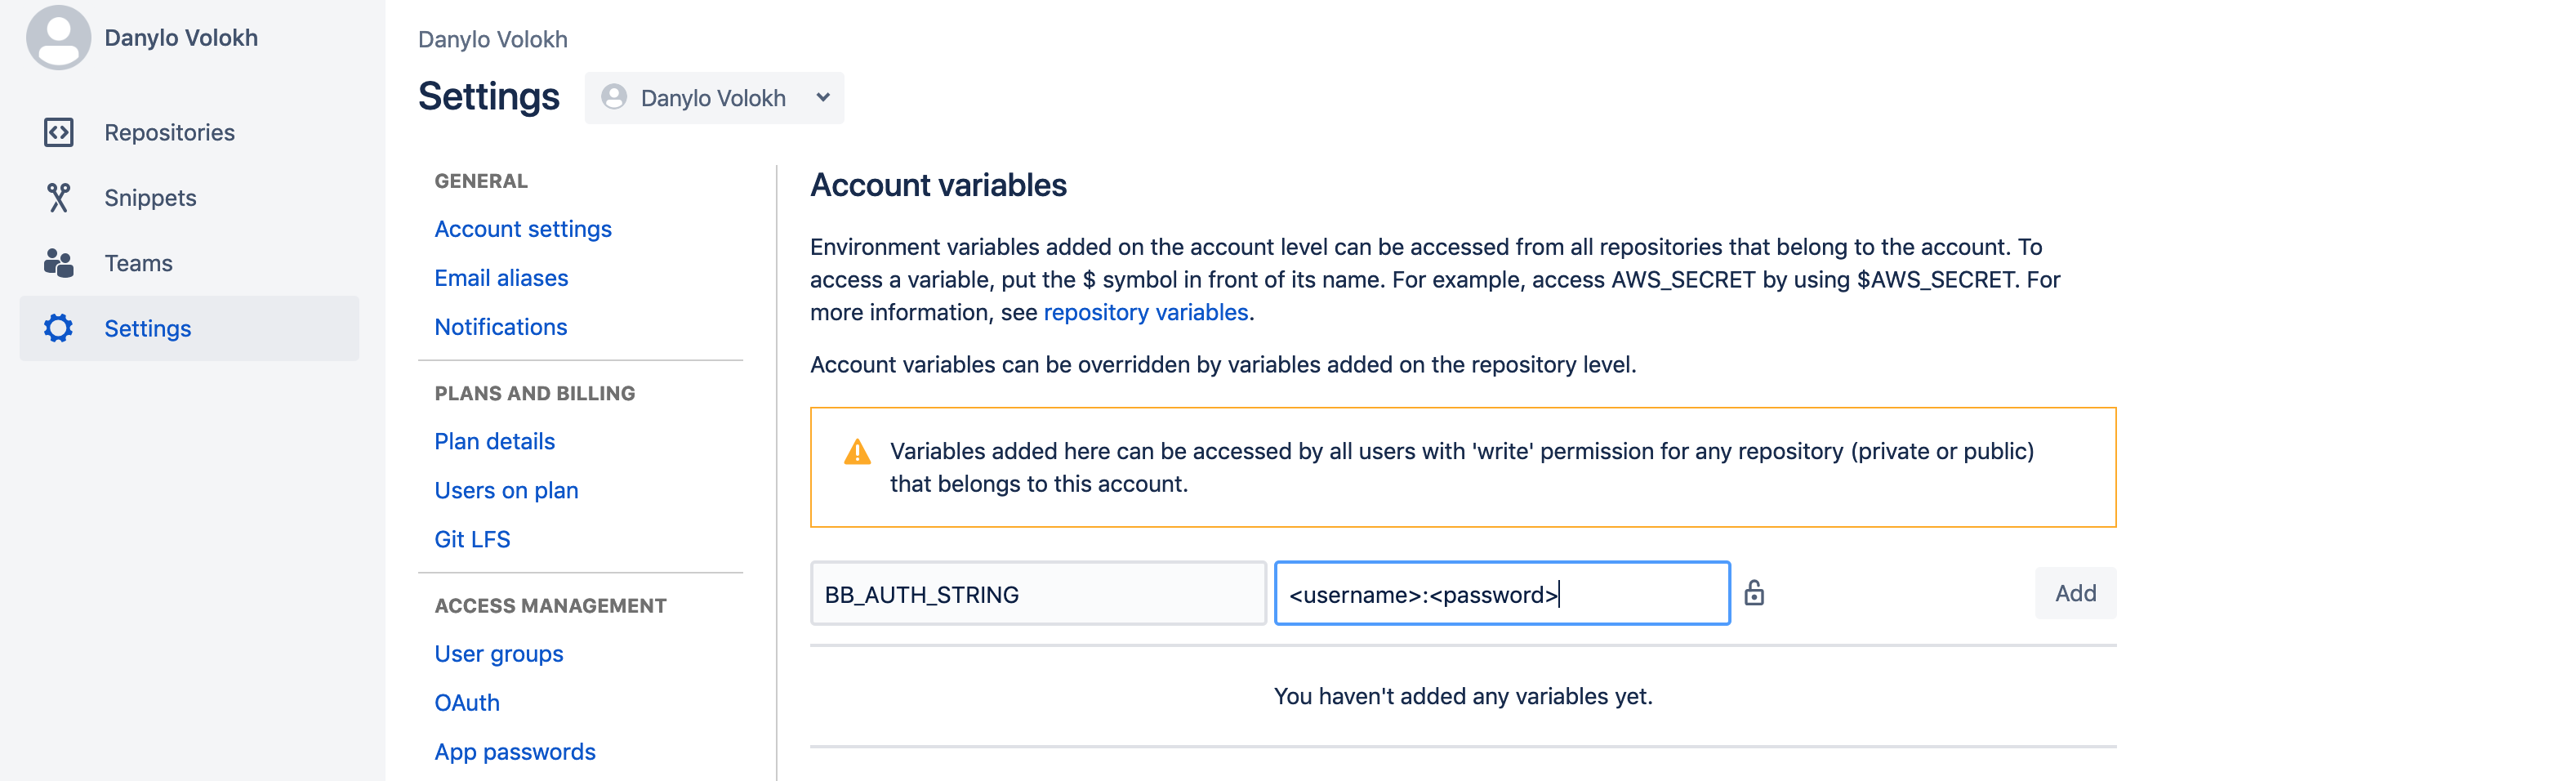Open Account settings
The image size is (2576, 781).
click(x=522, y=229)
